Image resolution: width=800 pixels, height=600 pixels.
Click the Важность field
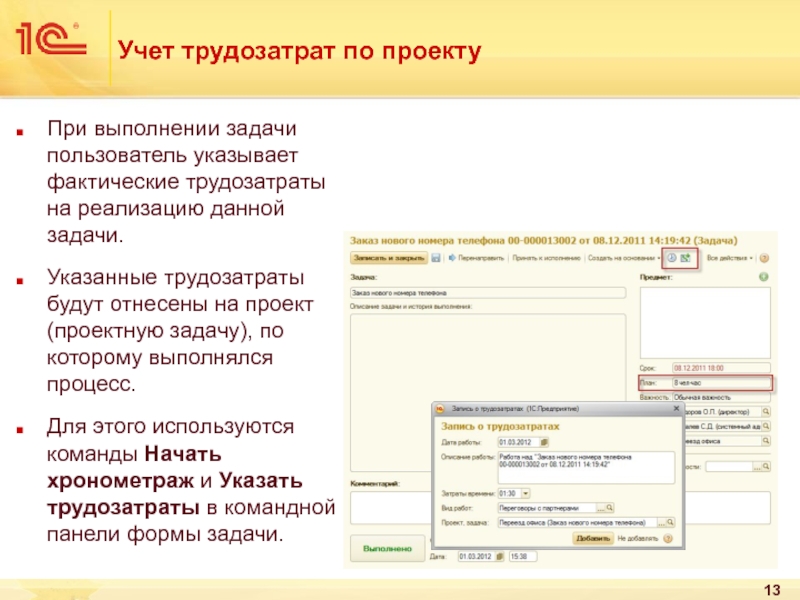pyautogui.click(x=721, y=397)
